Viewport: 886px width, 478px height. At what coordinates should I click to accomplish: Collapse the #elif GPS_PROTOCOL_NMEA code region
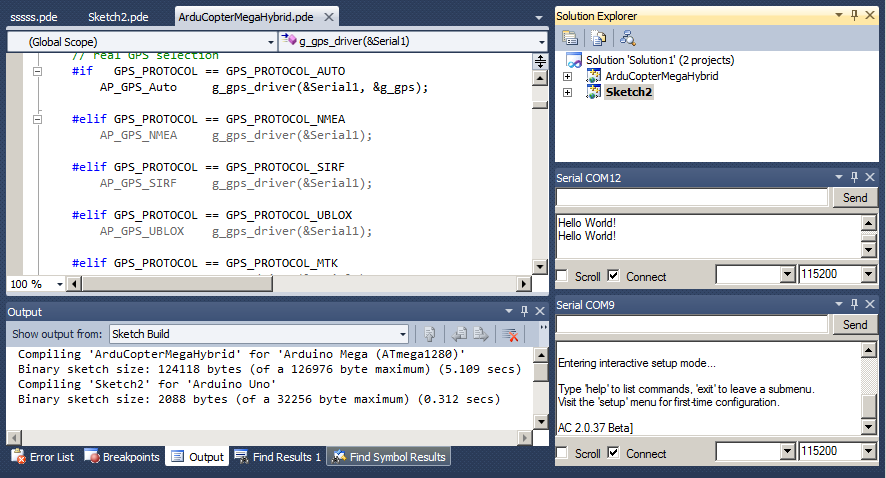click(x=37, y=119)
